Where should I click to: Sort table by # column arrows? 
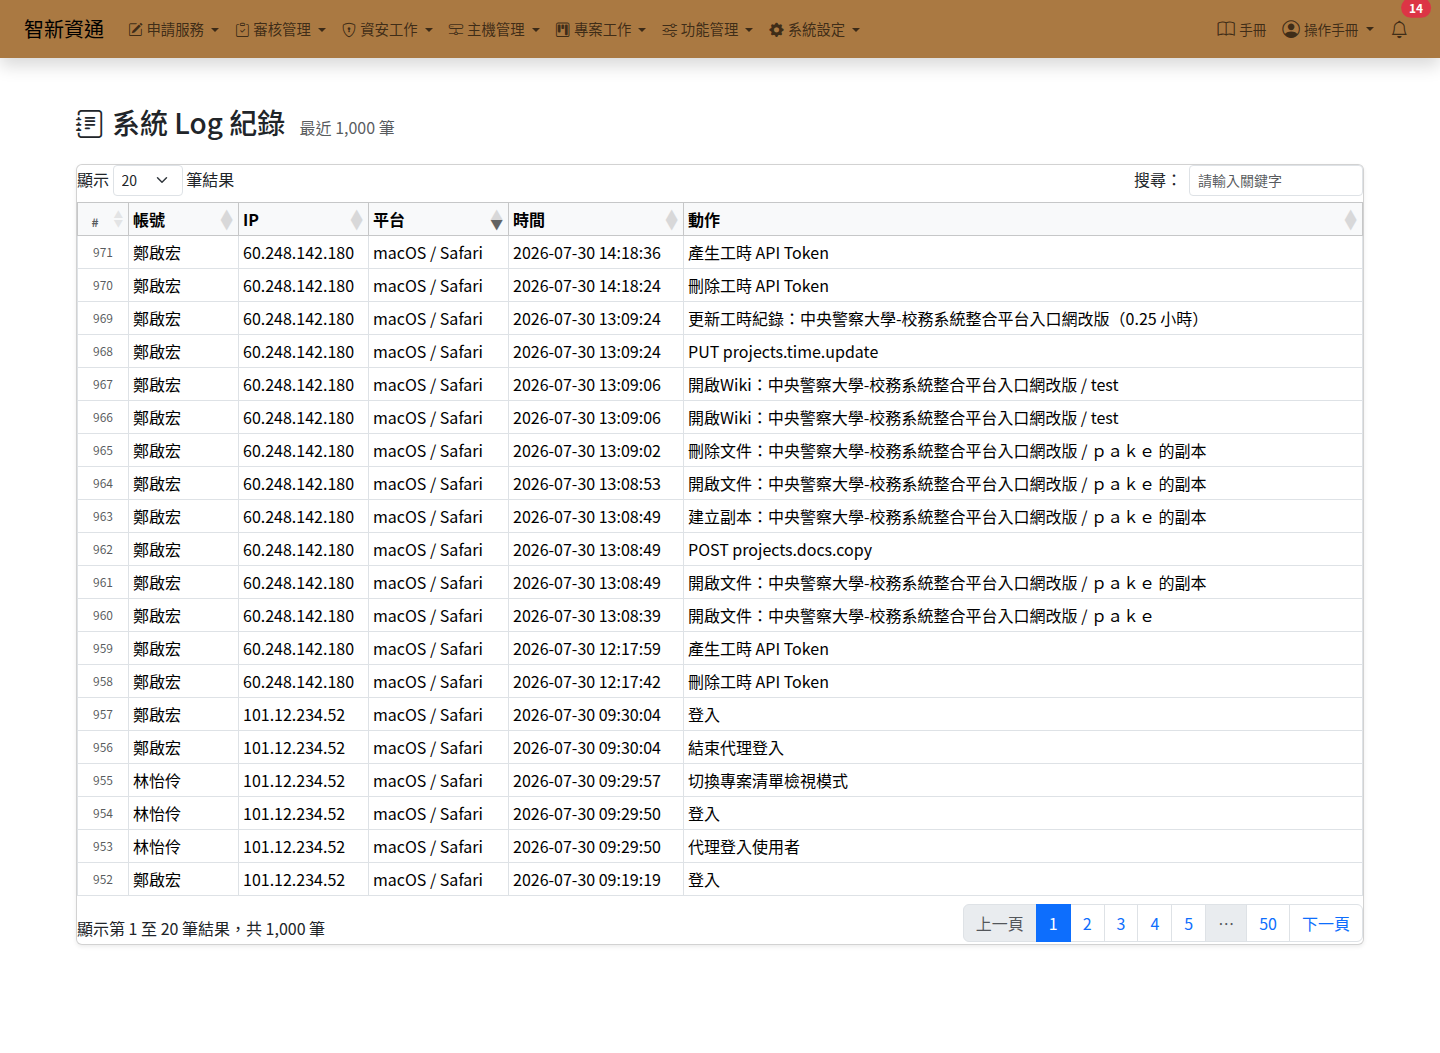tap(118, 220)
